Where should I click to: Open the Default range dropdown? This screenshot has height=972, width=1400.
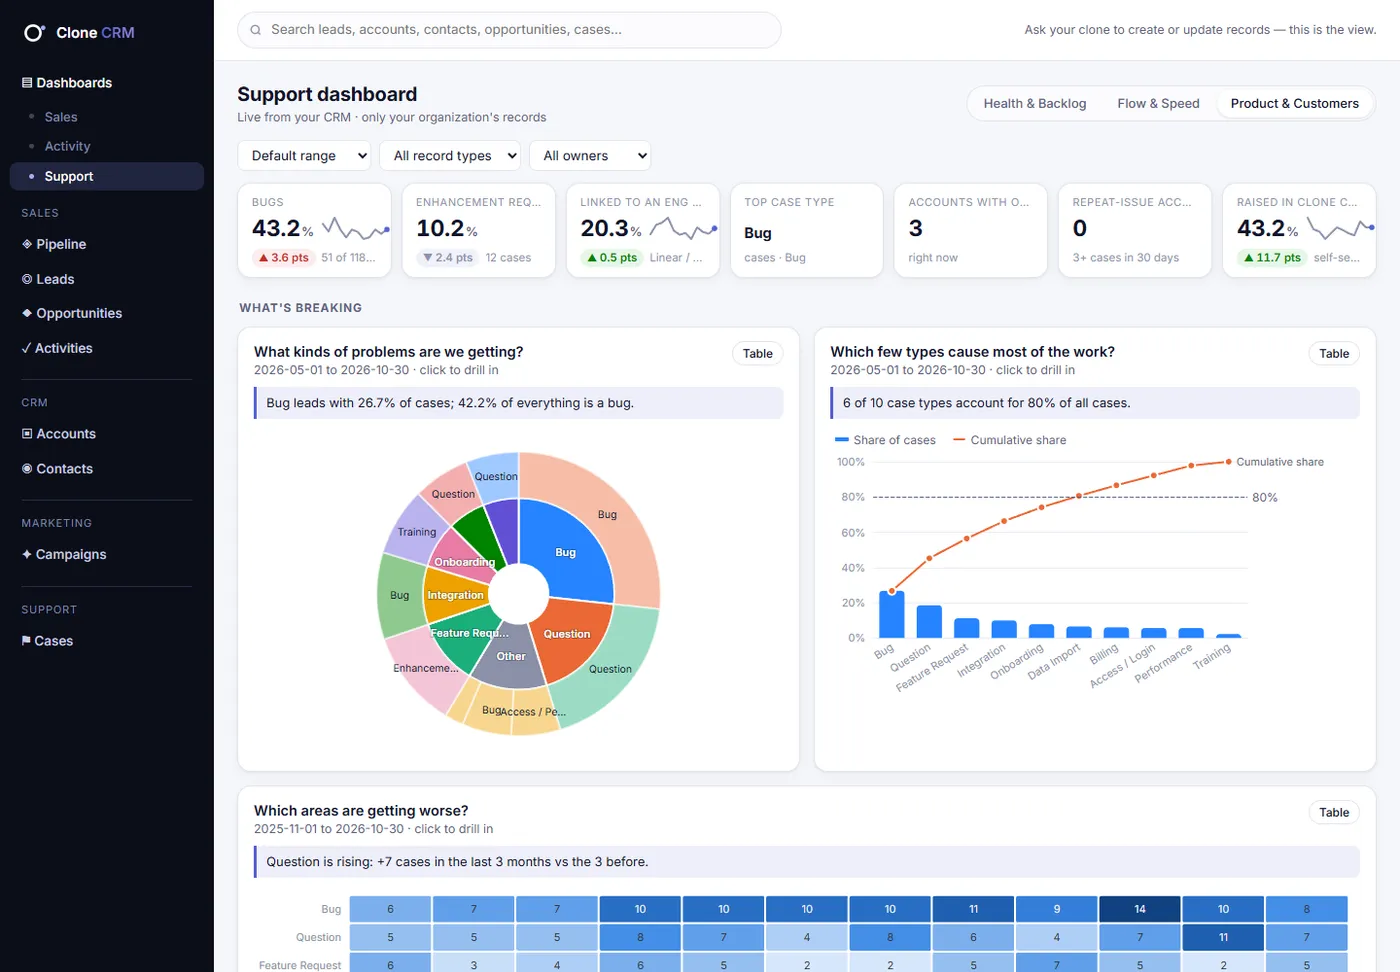point(305,156)
